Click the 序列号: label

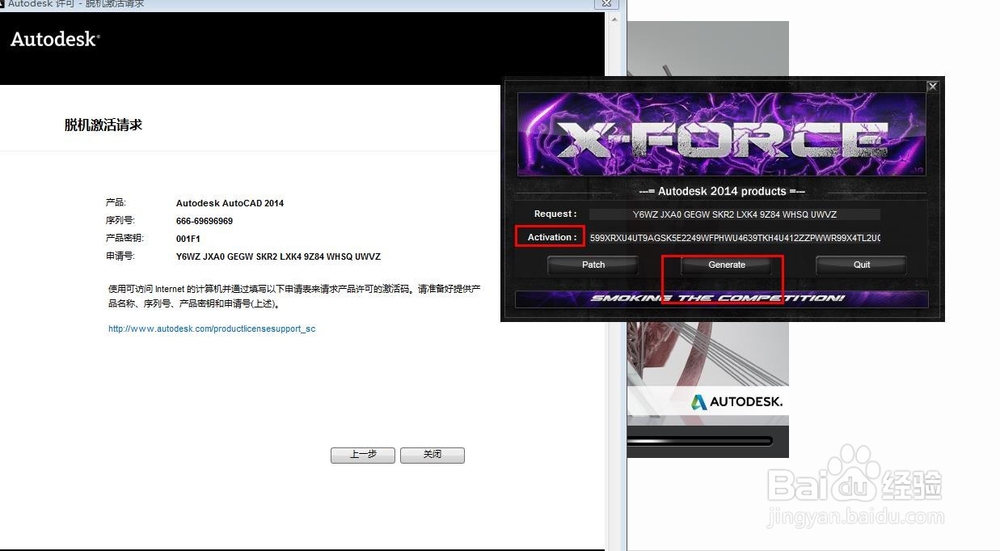[x=121, y=221]
